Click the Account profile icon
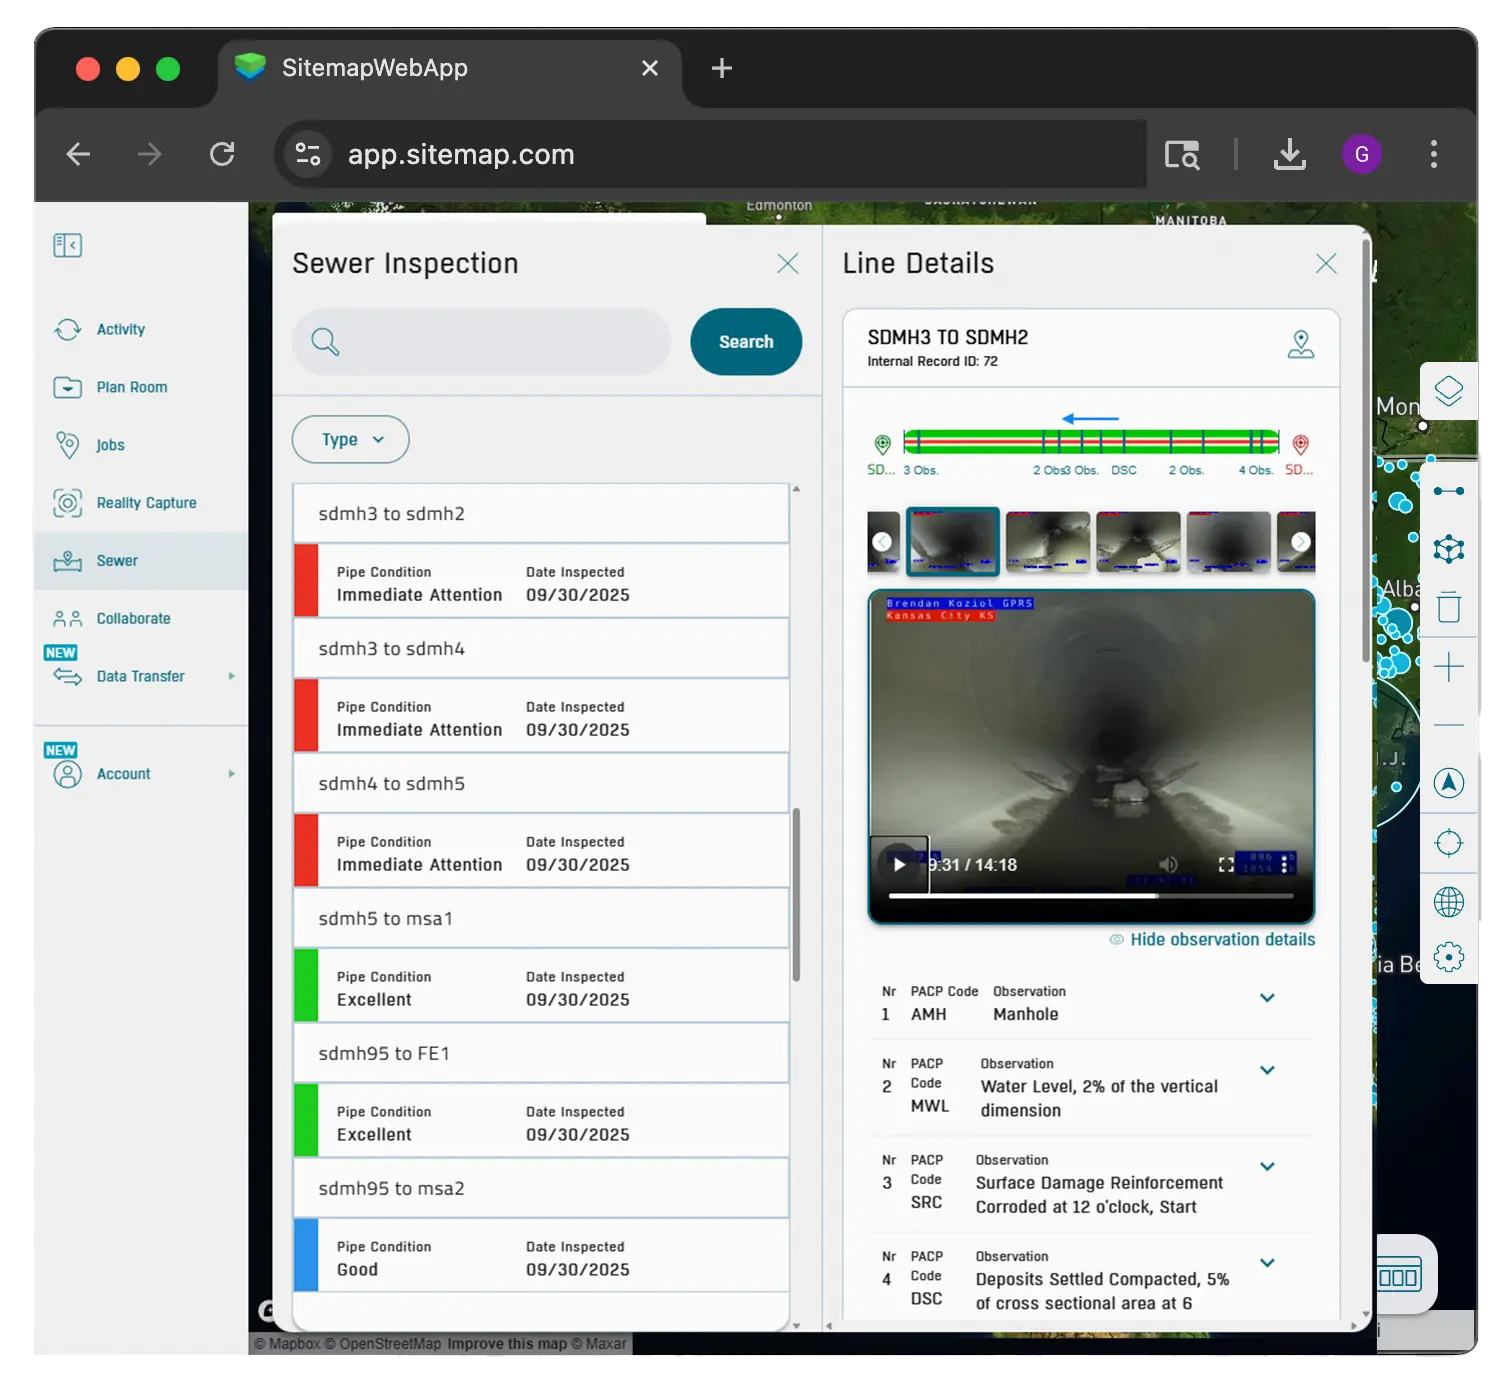The height and width of the screenshot is (1384, 1512). tap(67, 775)
